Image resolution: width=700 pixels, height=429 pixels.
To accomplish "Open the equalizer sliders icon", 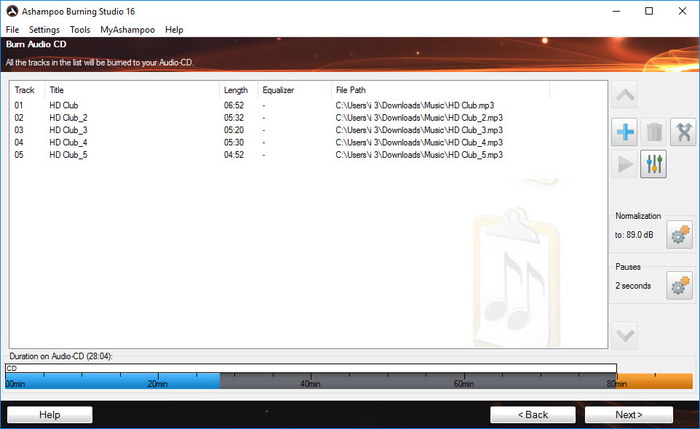I will (654, 164).
